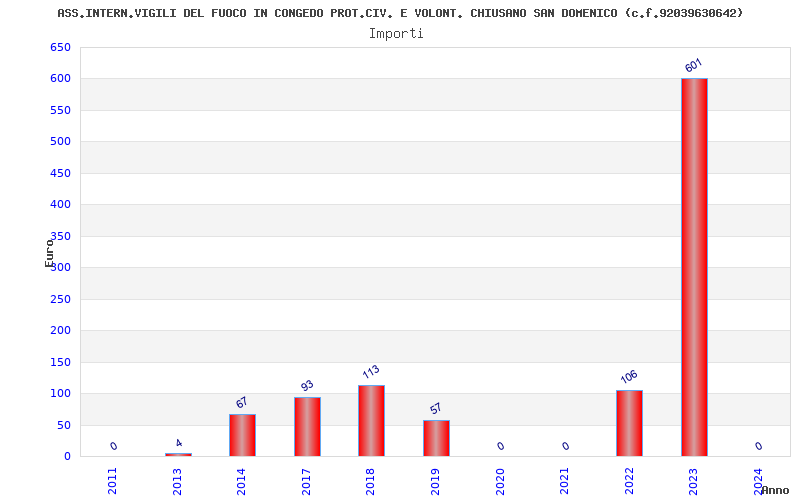
Task: Click the y-axis tick label 250
Action: (60, 299)
